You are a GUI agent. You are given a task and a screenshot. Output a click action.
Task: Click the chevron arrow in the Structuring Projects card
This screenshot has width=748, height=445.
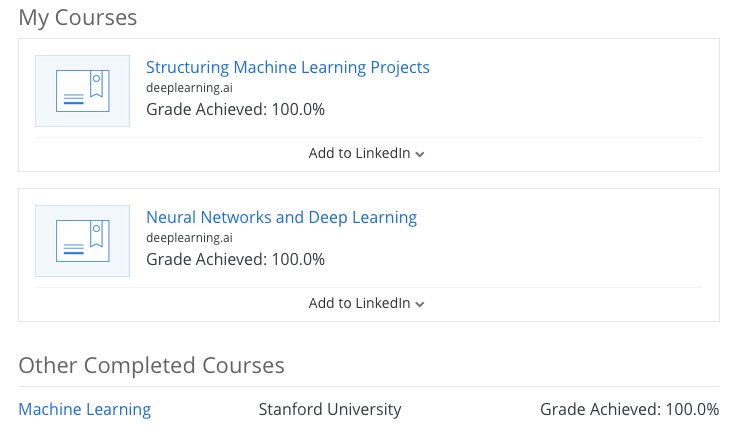pyautogui.click(x=420, y=154)
